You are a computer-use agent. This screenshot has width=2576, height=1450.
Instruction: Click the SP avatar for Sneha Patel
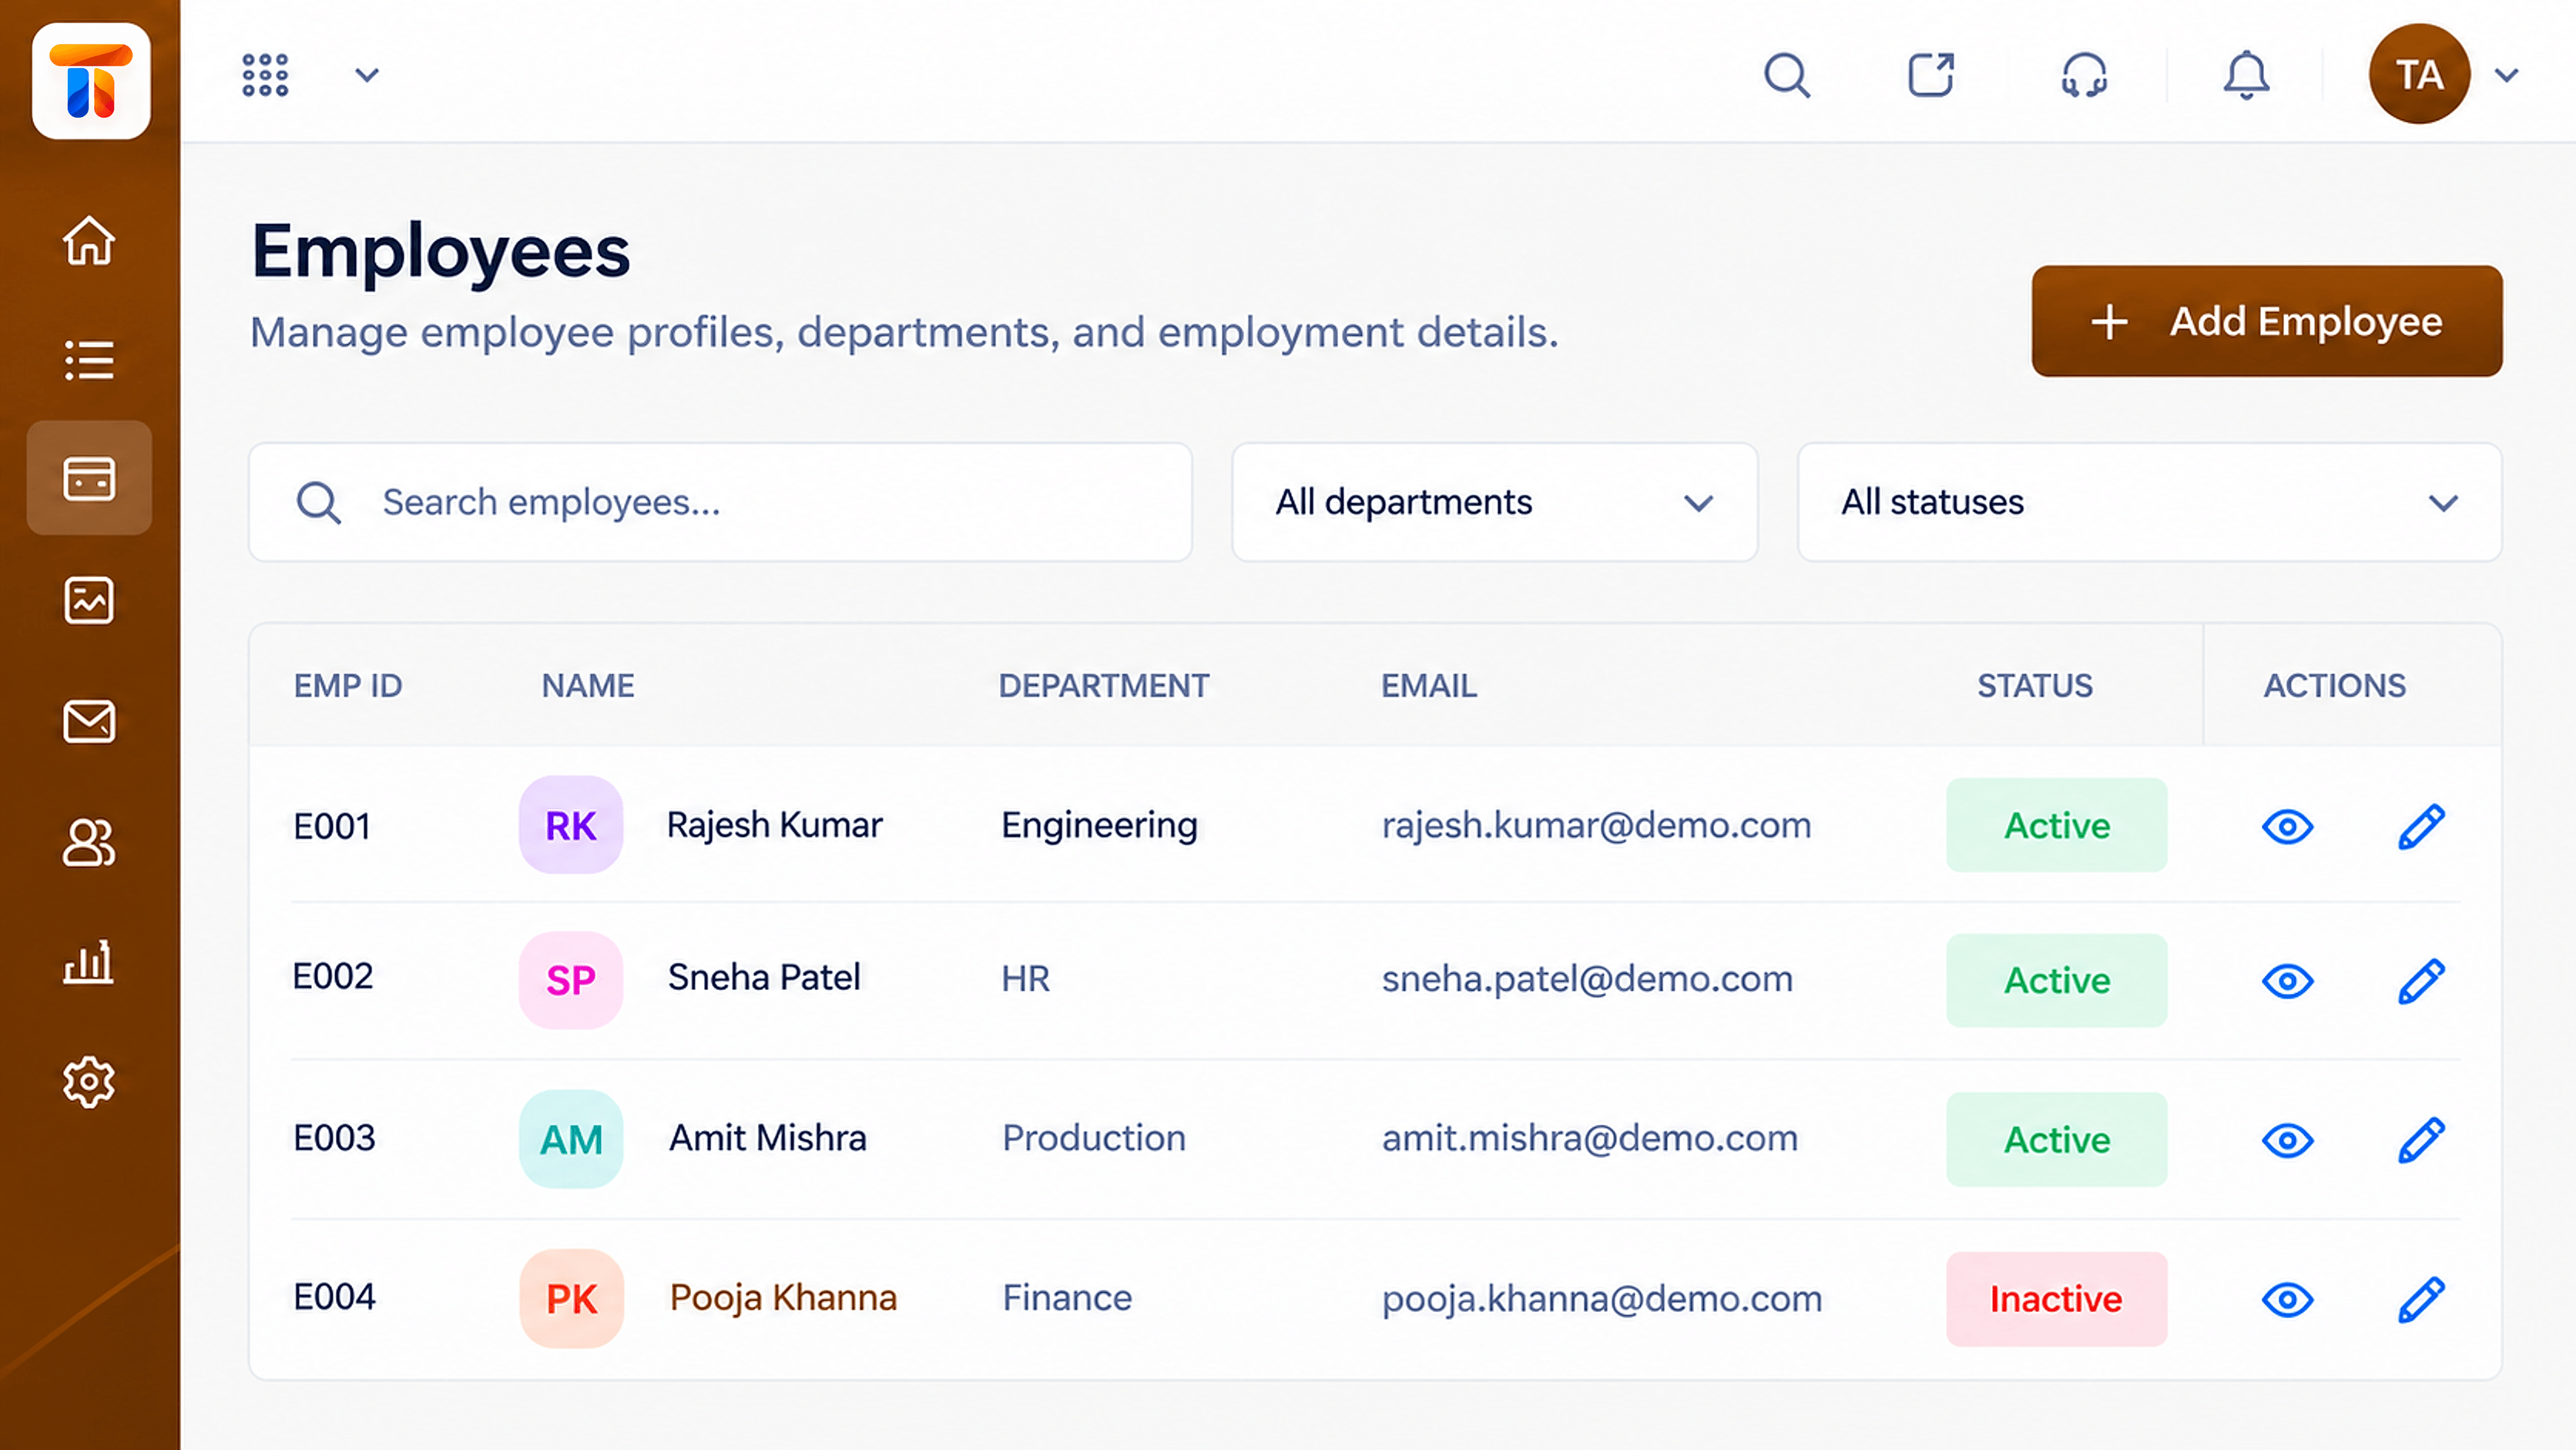coord(571,980)
